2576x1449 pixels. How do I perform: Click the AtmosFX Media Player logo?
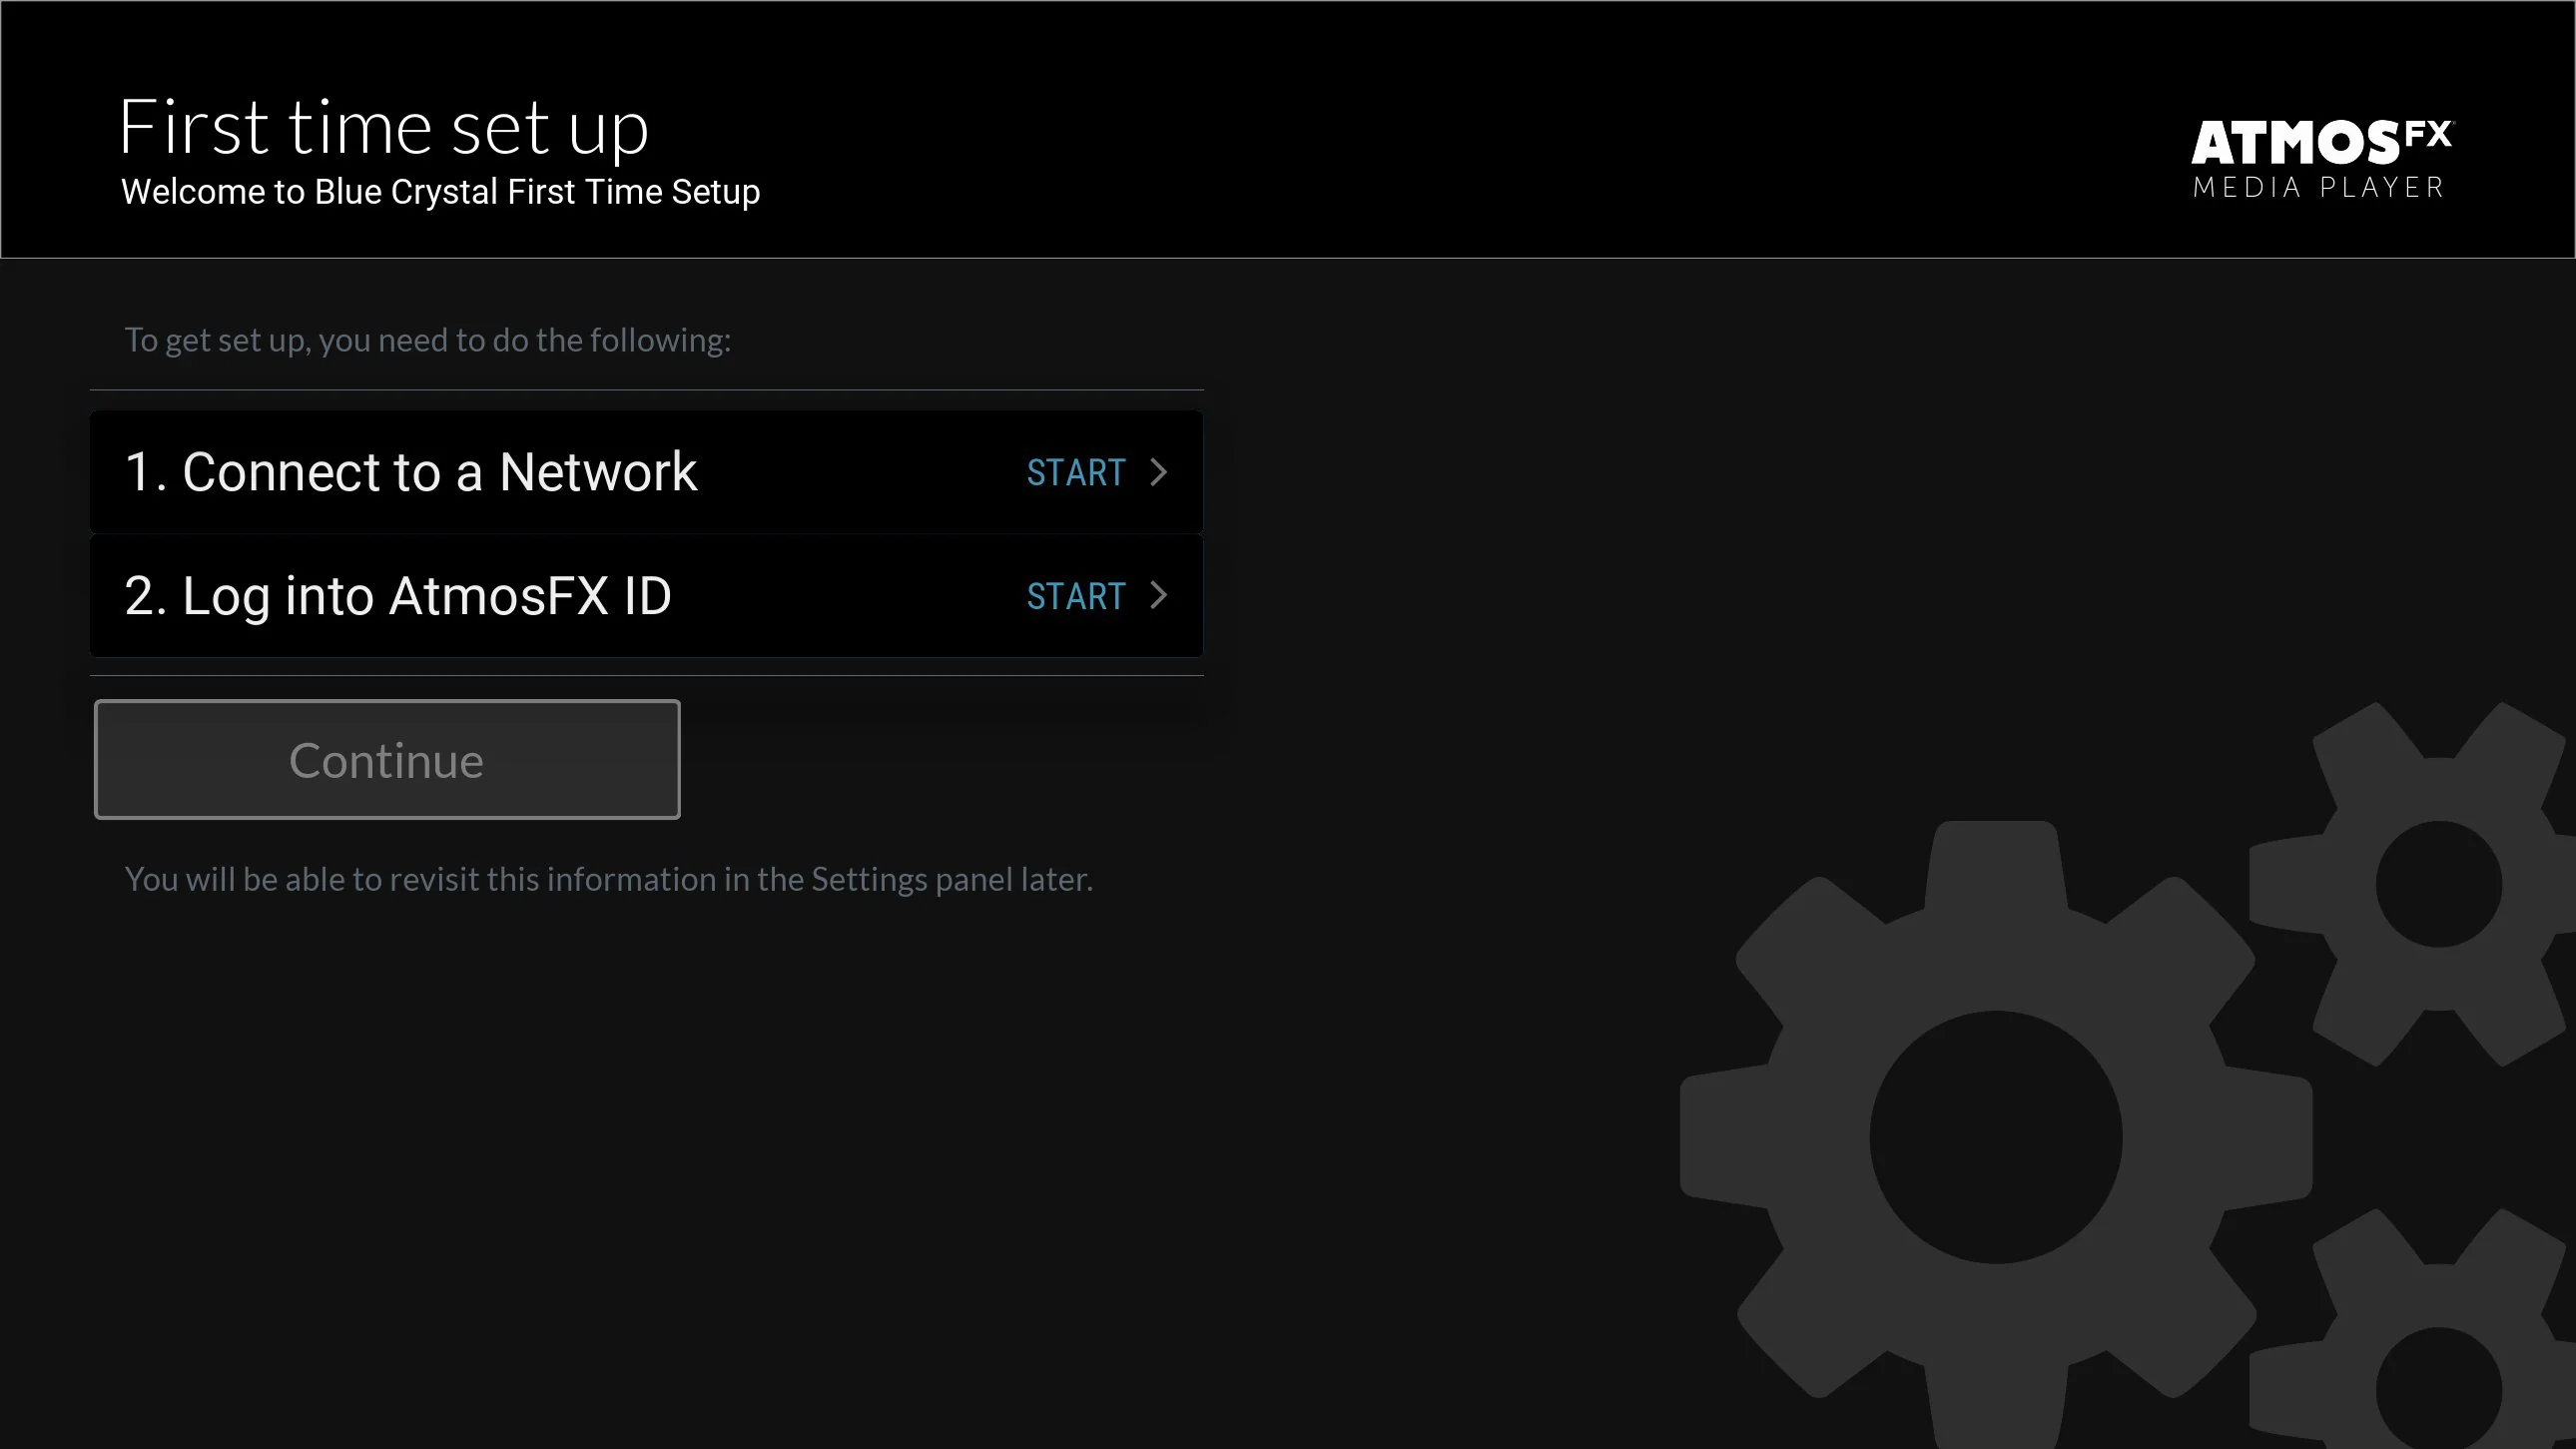2321,159
